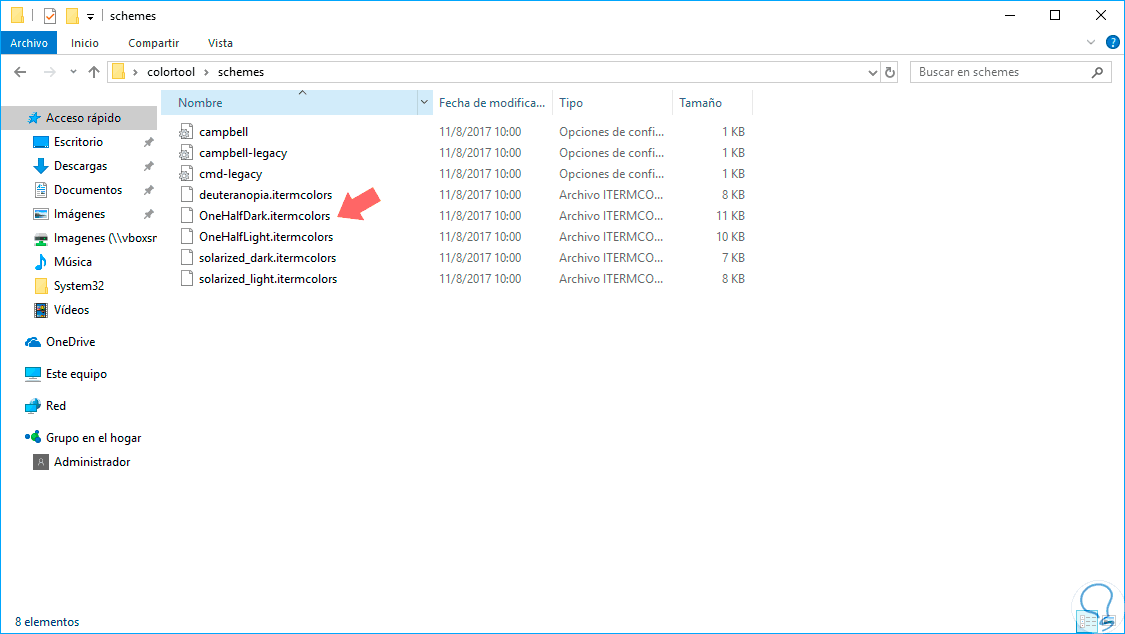The height and width of the screenshot is (634, 1125).
Task: Open Grupo en el hogar
Action: 93,437
